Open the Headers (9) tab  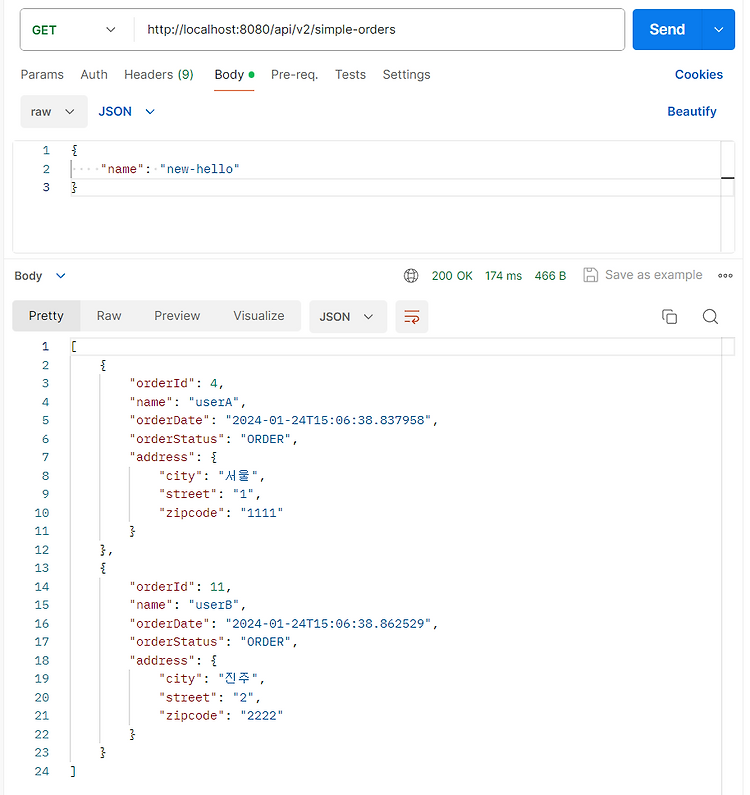pos(159,75)
